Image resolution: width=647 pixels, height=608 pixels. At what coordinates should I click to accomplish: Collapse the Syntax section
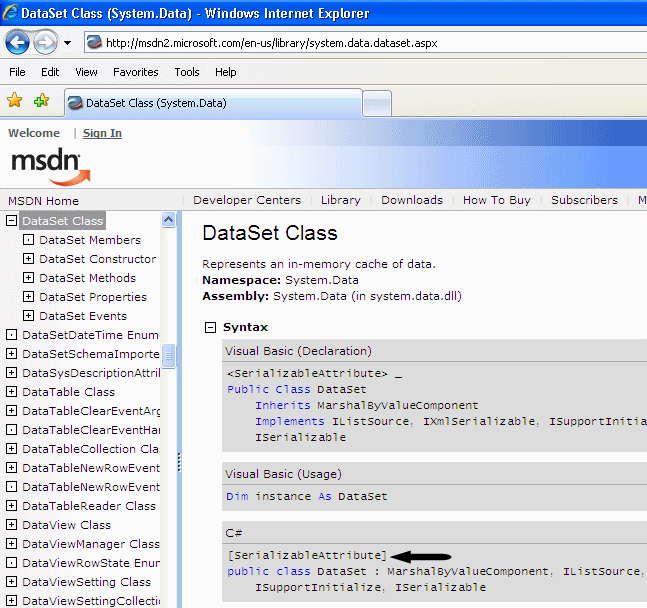(x=210, y=328)
